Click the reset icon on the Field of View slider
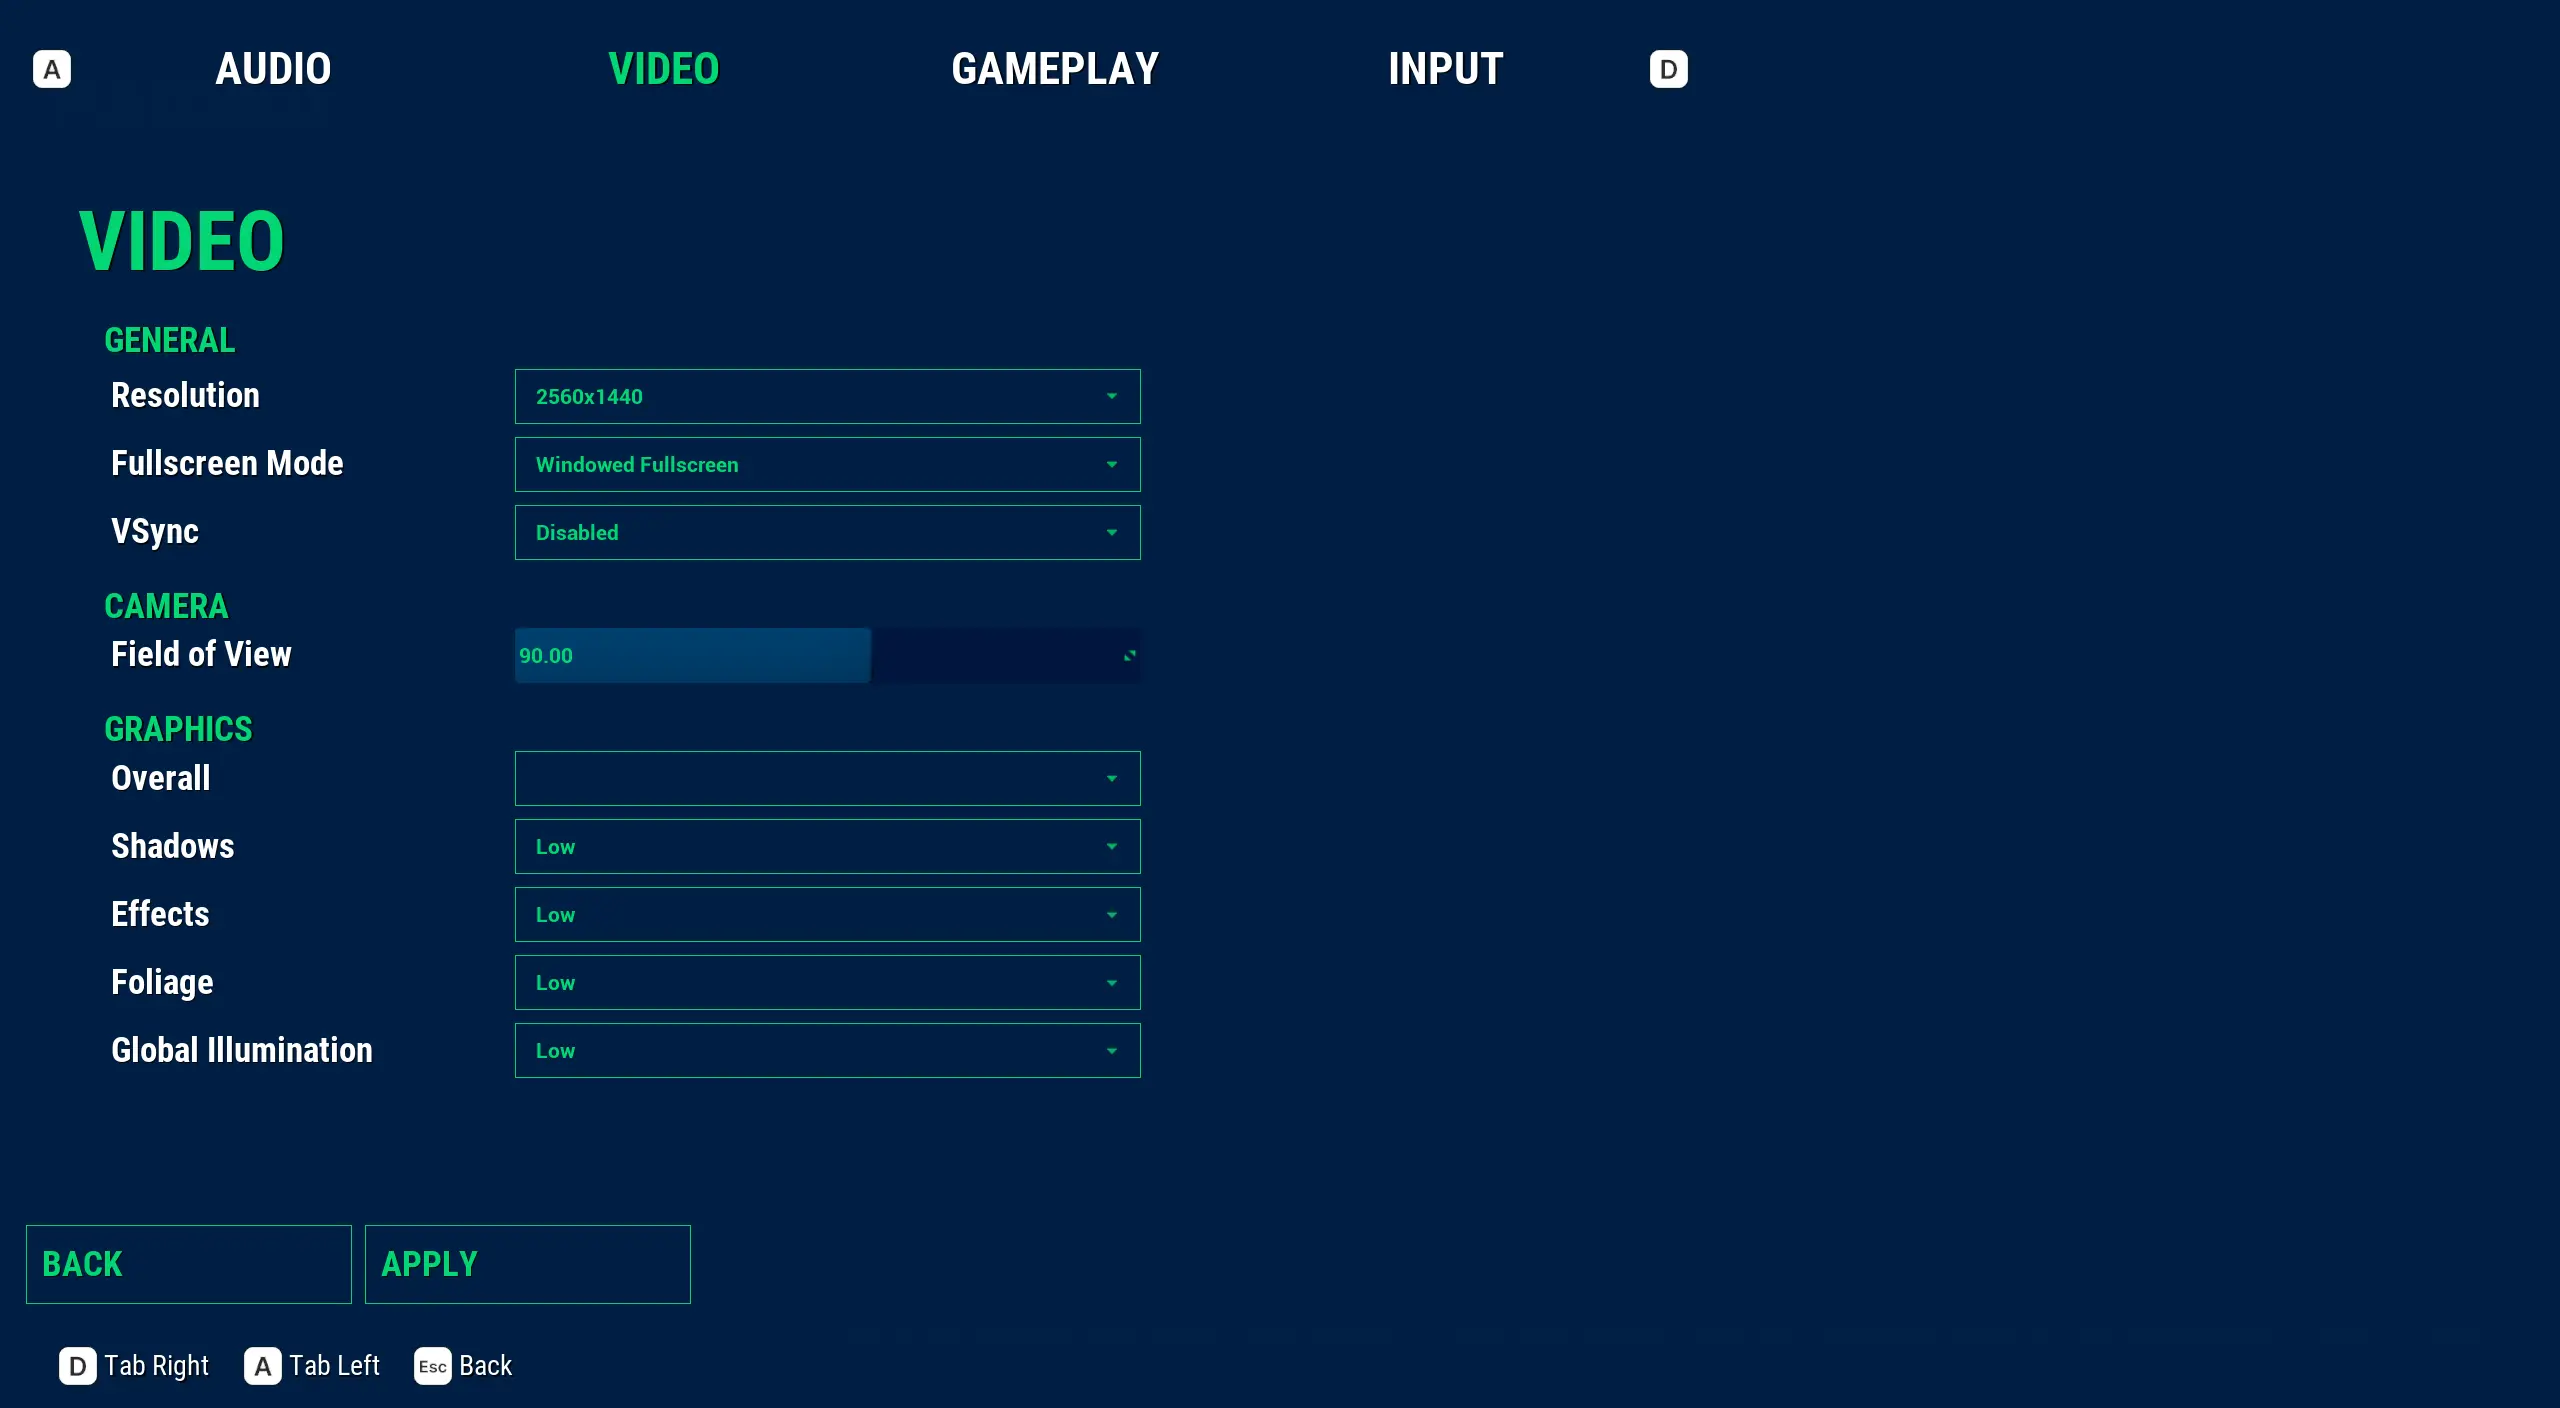The width and height of the screenshot is (2560, 1408). pyautogui.click(x=1129, y=656)
